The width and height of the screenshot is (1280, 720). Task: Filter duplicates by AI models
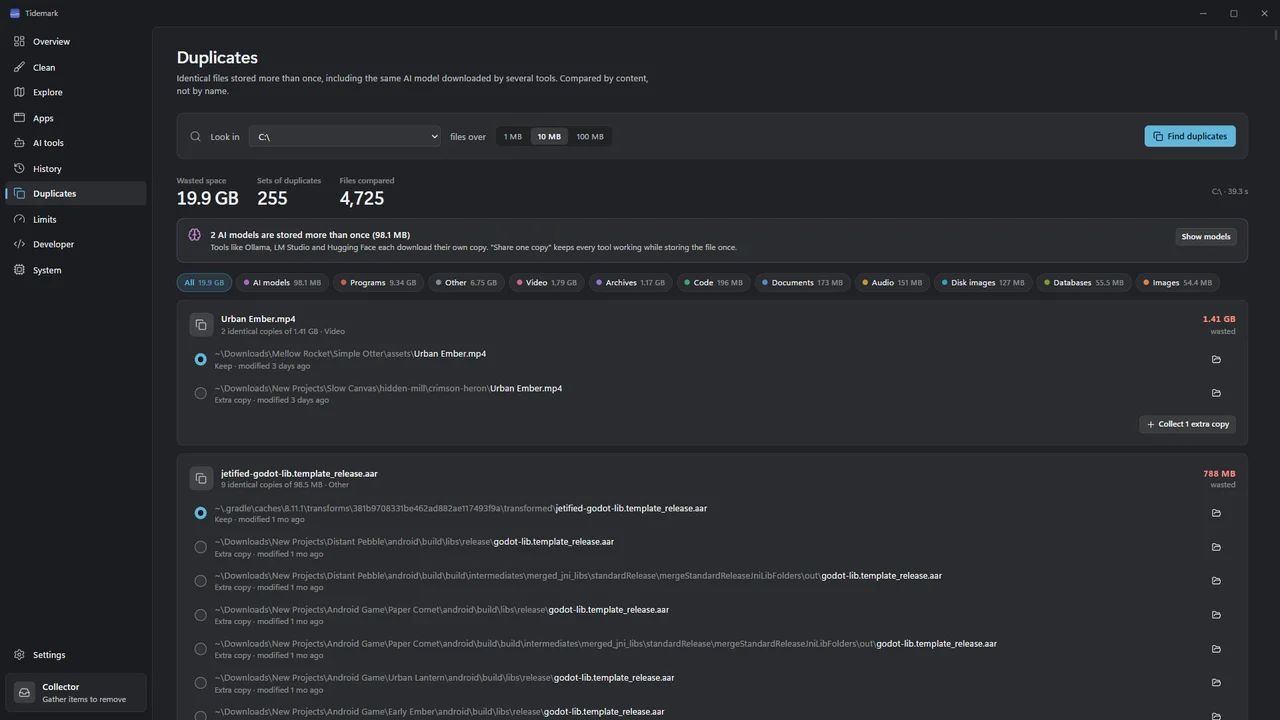pyautogui.click(x=282, y=283)
